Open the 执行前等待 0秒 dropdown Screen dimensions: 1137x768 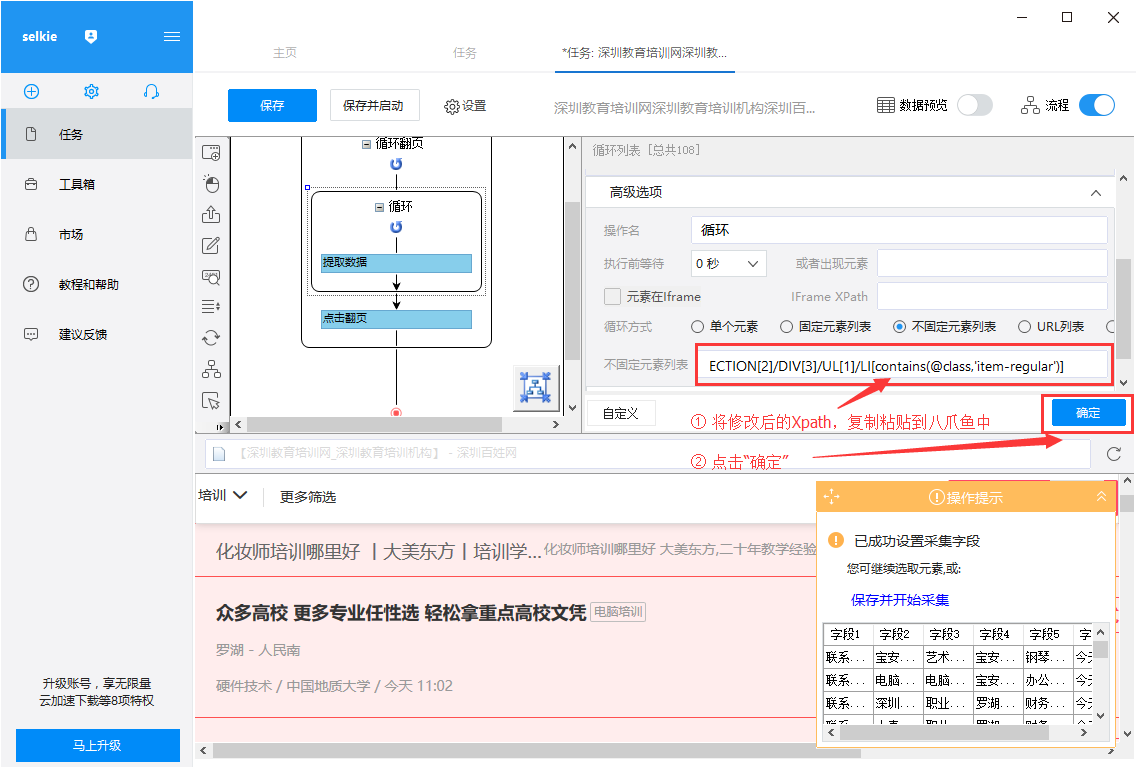click(x=728, y=264)
